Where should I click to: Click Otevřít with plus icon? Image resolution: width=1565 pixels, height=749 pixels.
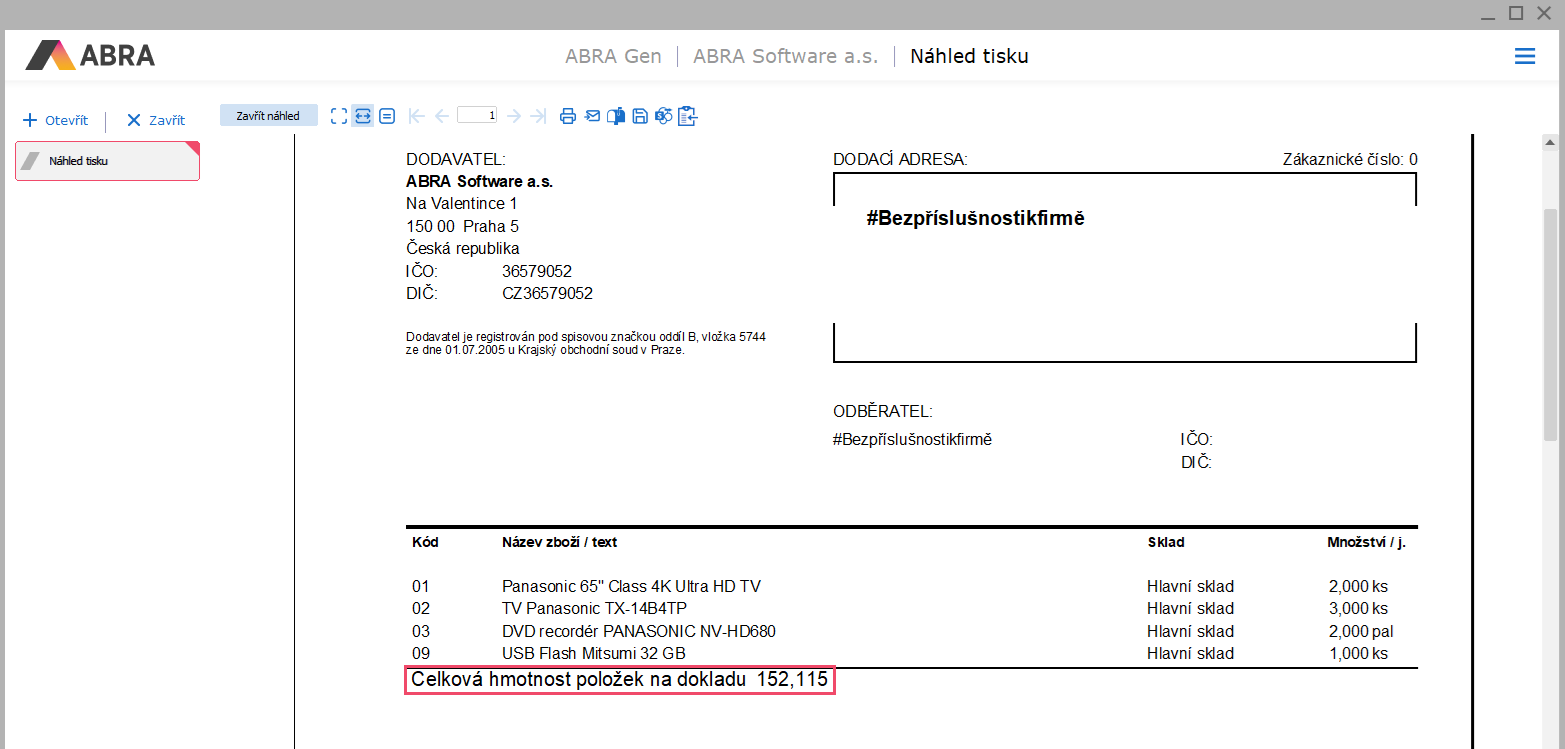click(x=56, y=120)
